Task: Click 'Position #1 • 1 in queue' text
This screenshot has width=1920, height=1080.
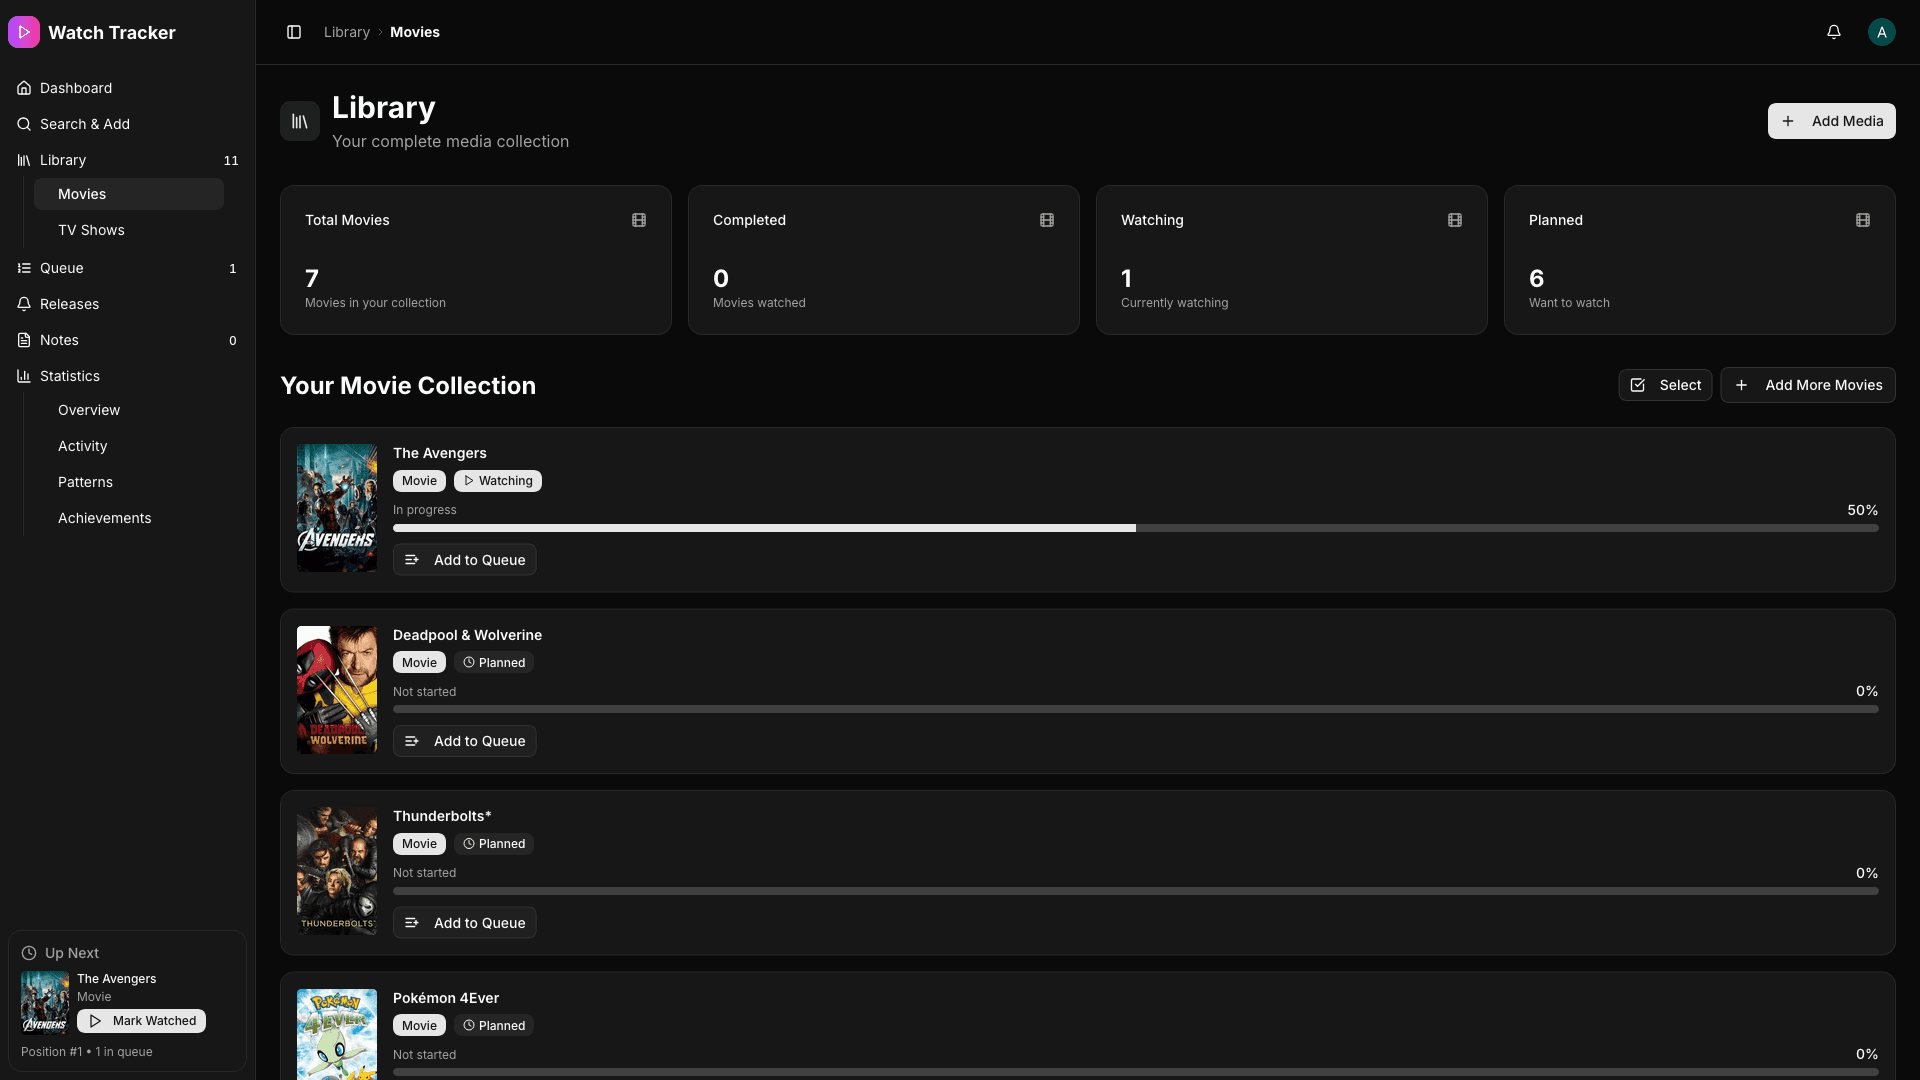Action: click(x=87, y=1052)
